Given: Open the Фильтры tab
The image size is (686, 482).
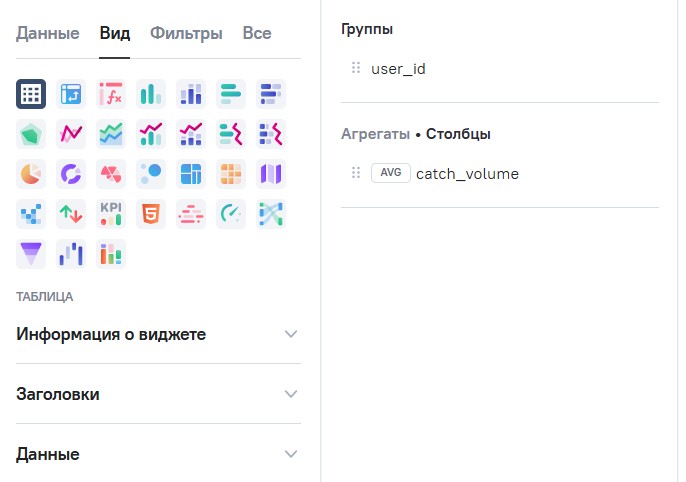Looking at the screenshot, I should tap(186, 34).
